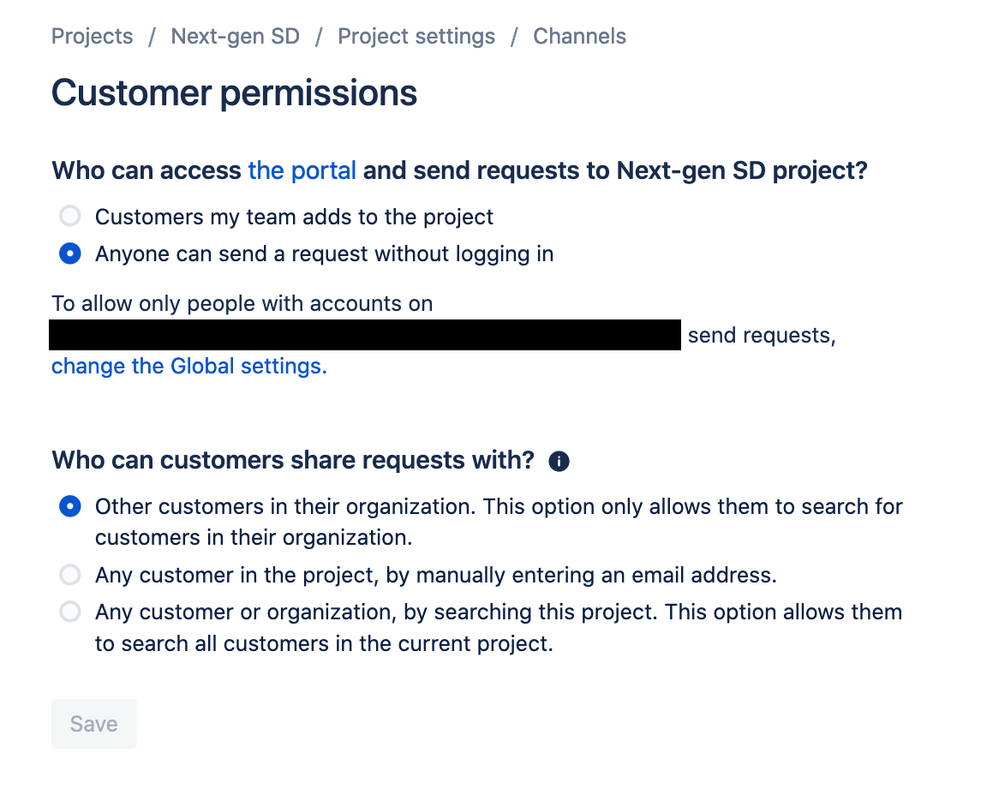Open Next-gen SD breadcrumb link

pos(235,37)
